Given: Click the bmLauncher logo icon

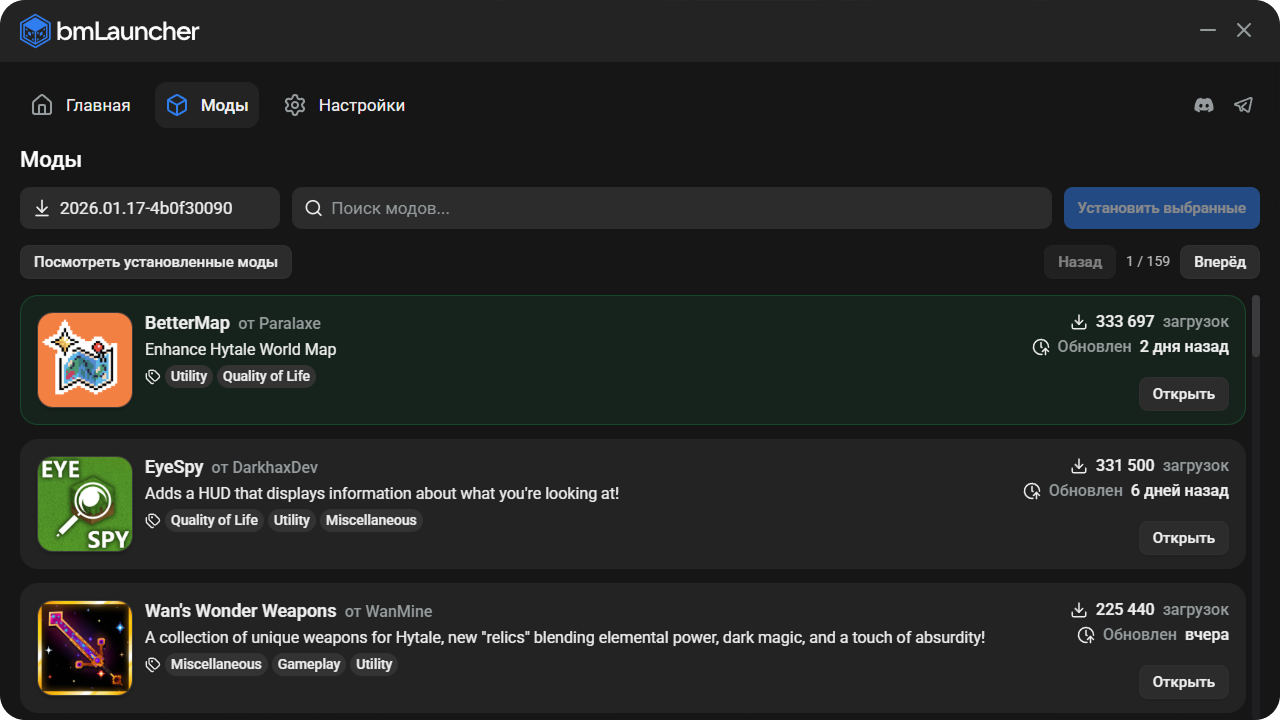Looking at the screenshot, I should (35, 31).
